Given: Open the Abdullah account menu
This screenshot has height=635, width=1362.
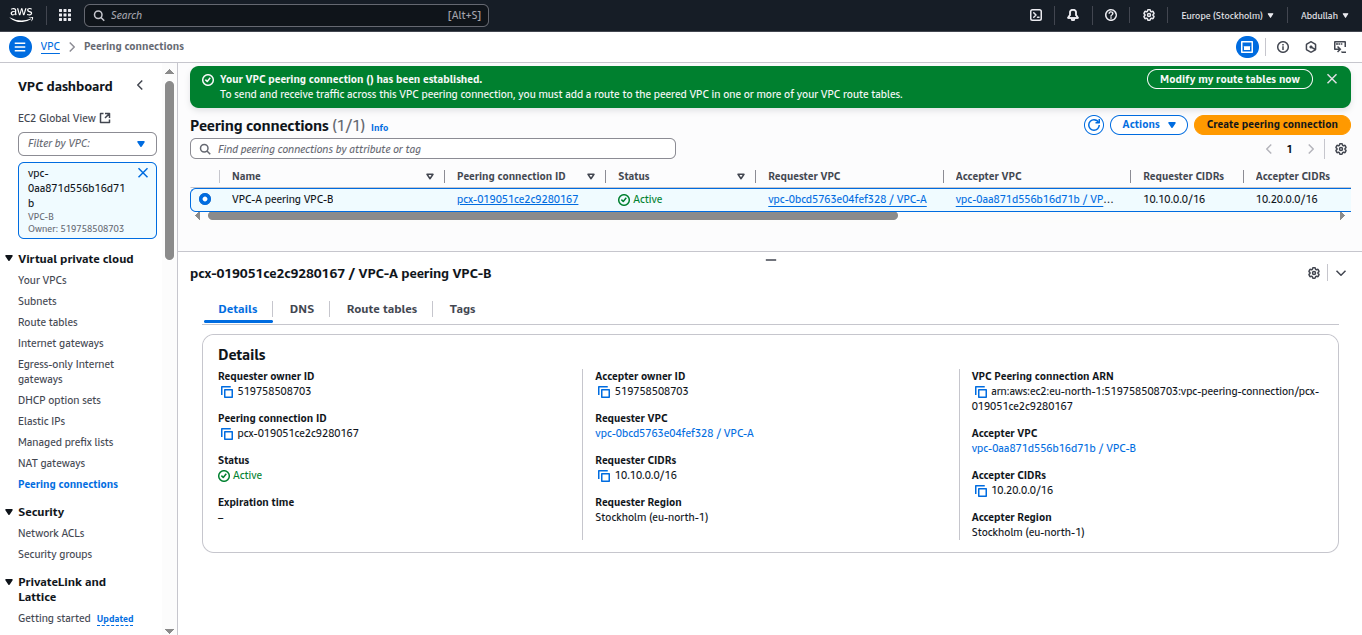Looking at the screenshot, I should (x=1325, y=15).
